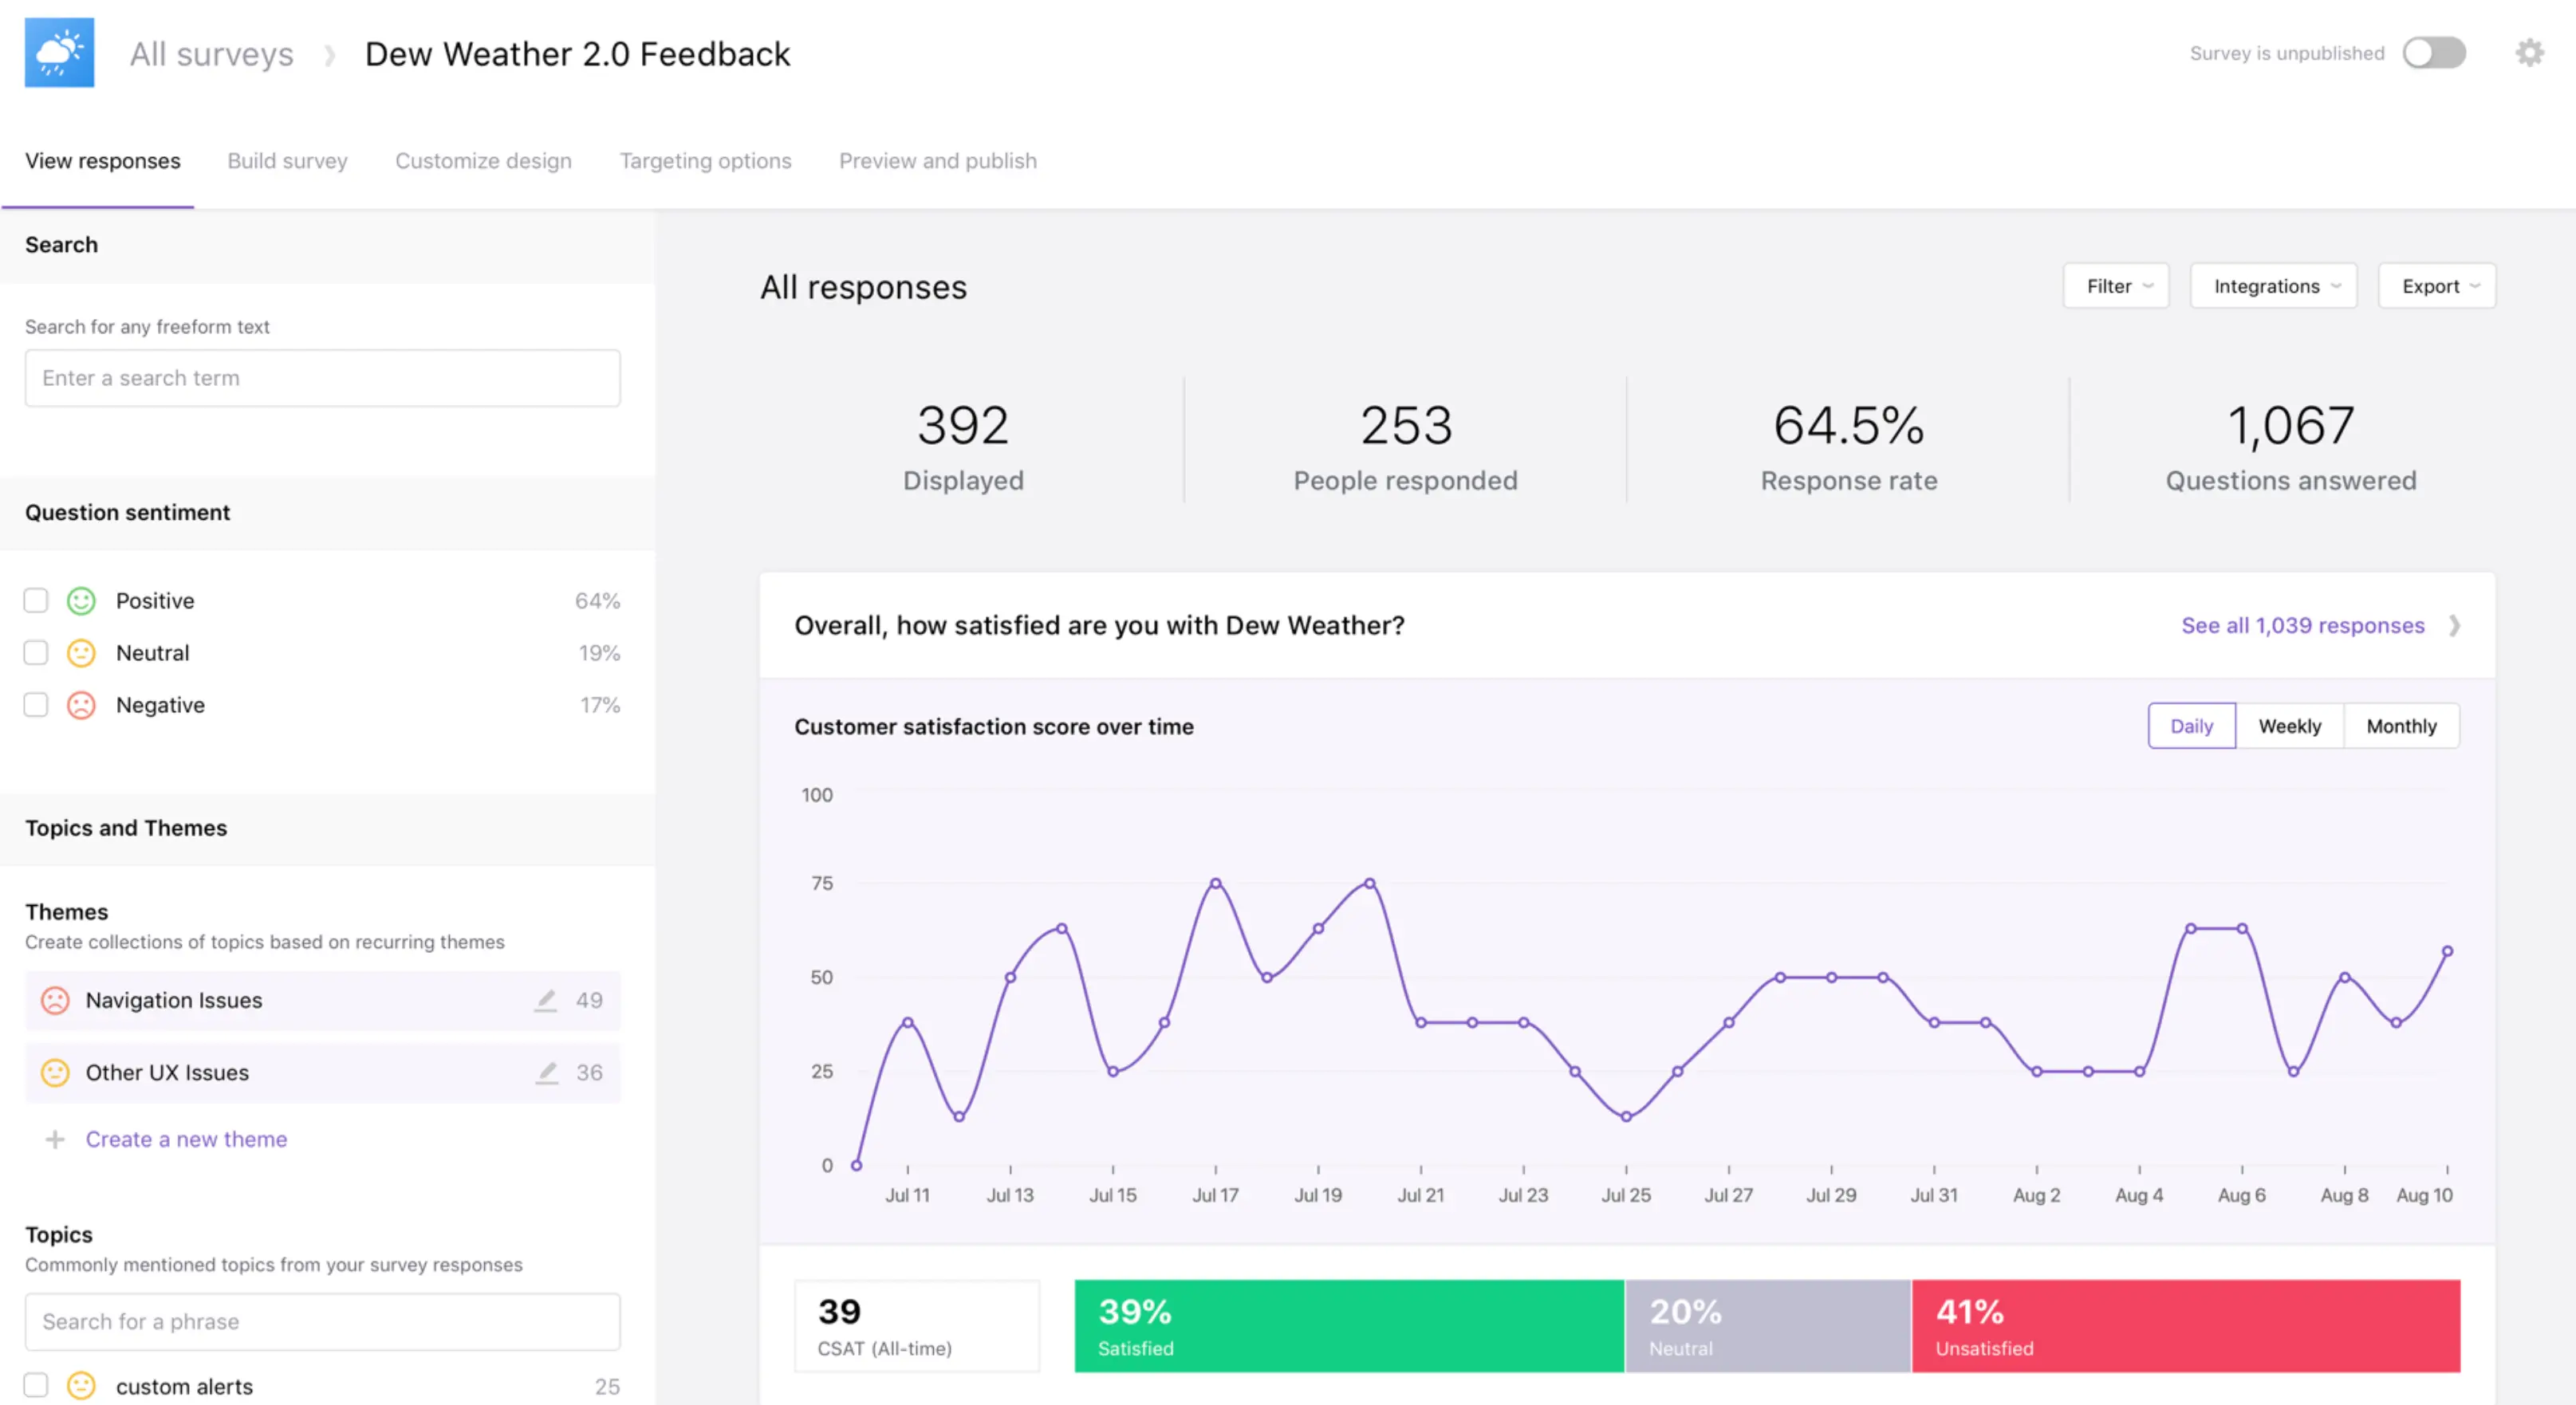Open the settings gear icon
The width and height of the screenshot is (2576, 1405).
2529,53
